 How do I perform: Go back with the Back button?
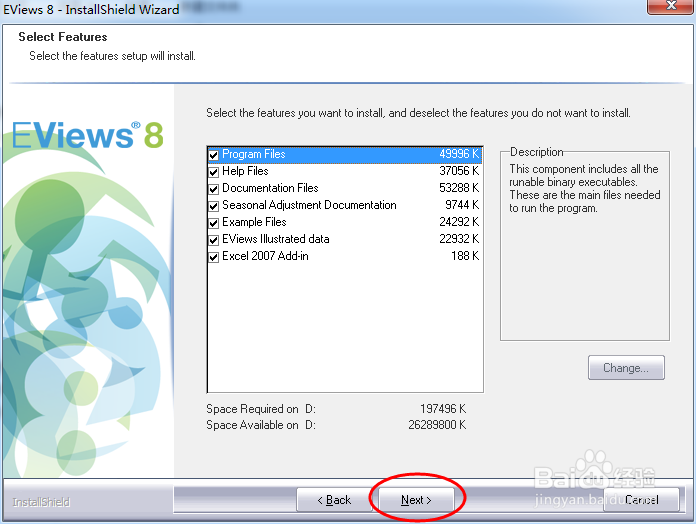pyautogui.click(x=334, y=500)
